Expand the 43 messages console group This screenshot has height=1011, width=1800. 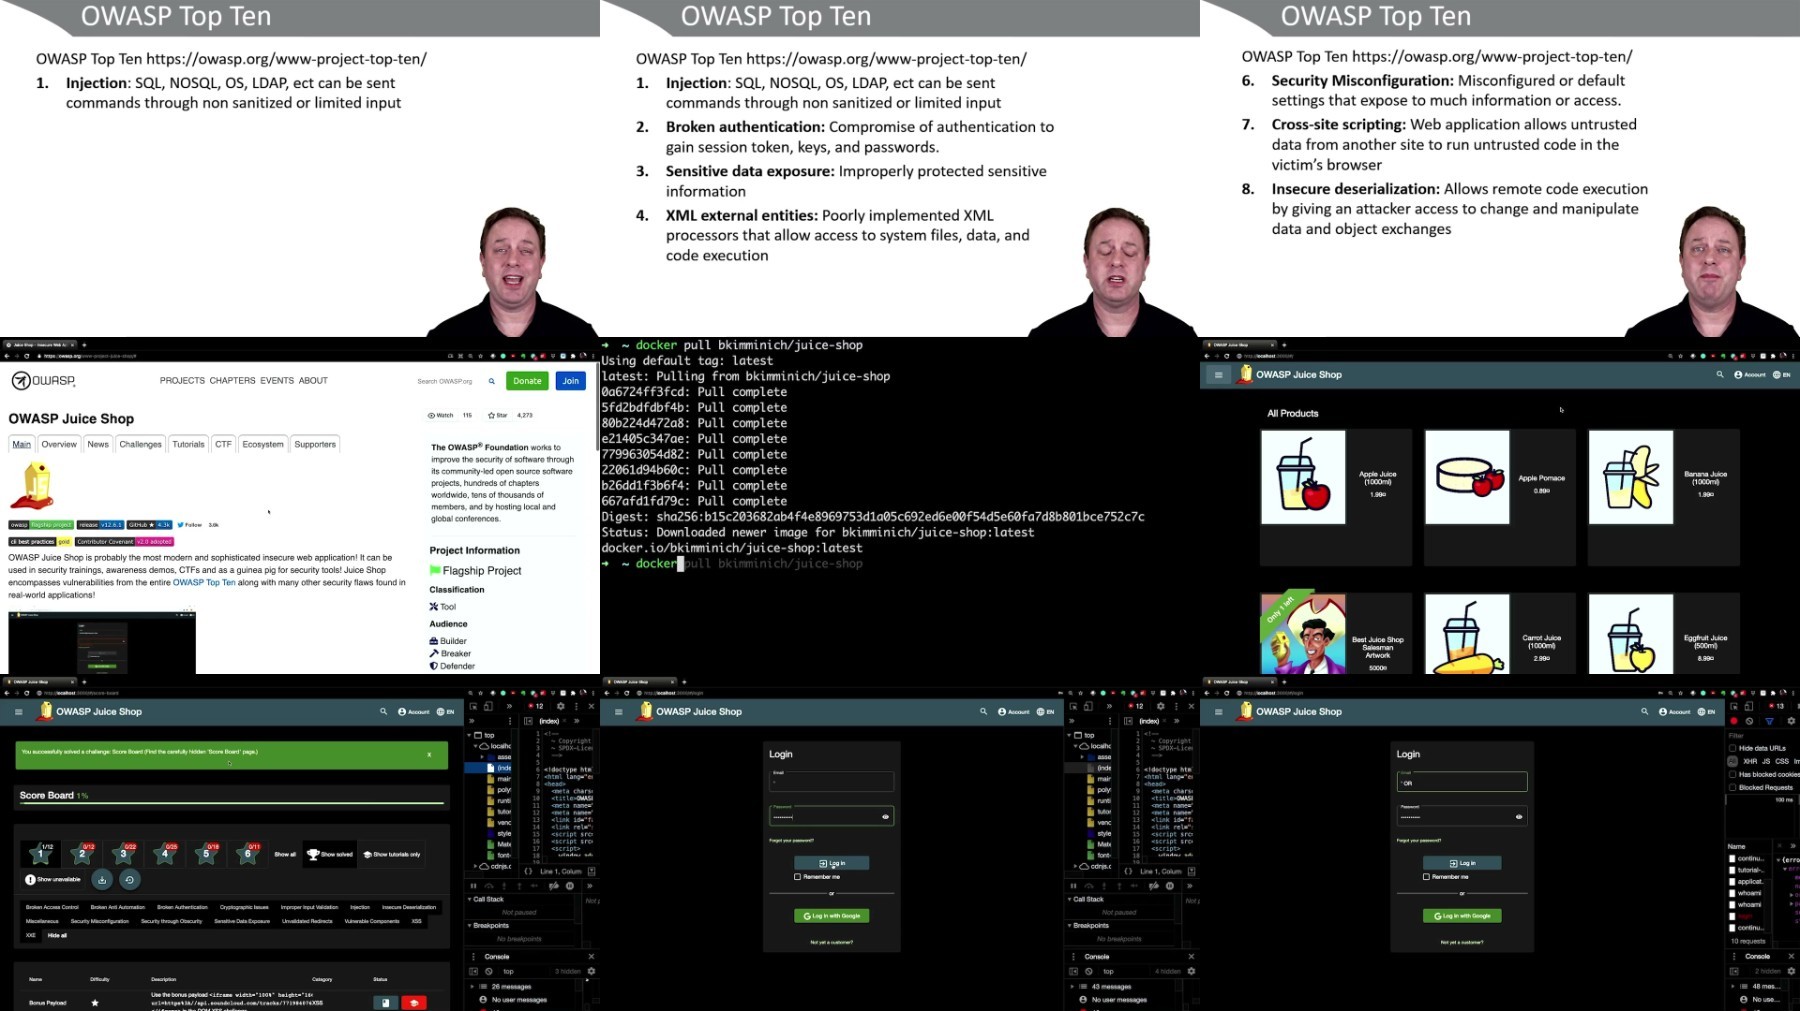point(1073,987)
